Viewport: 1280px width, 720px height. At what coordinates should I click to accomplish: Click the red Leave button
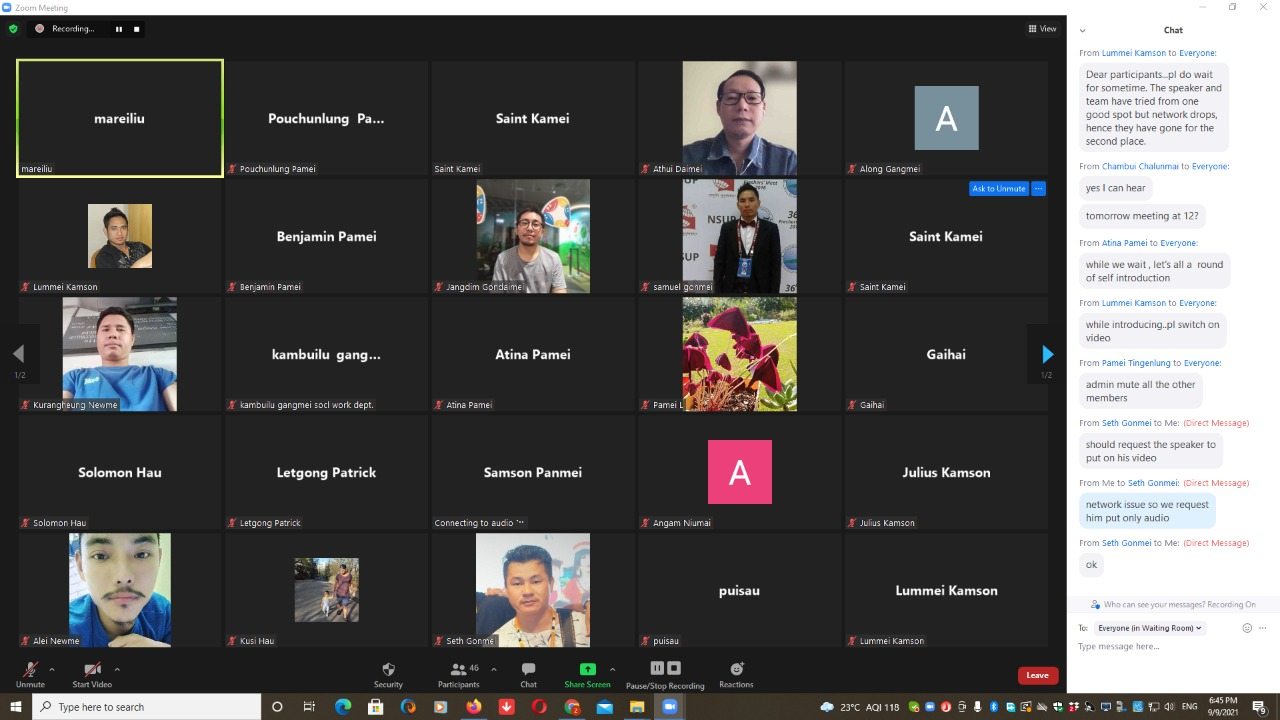[1037, 675]
